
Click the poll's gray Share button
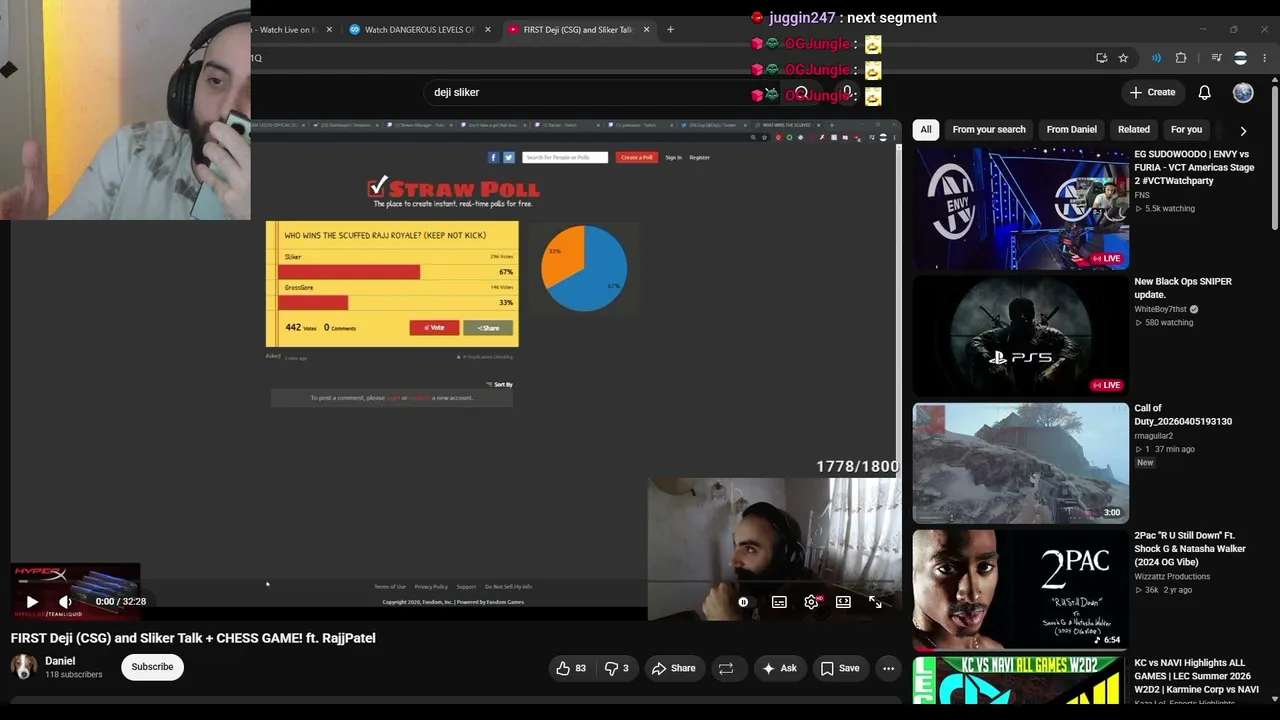pos(488,328)
